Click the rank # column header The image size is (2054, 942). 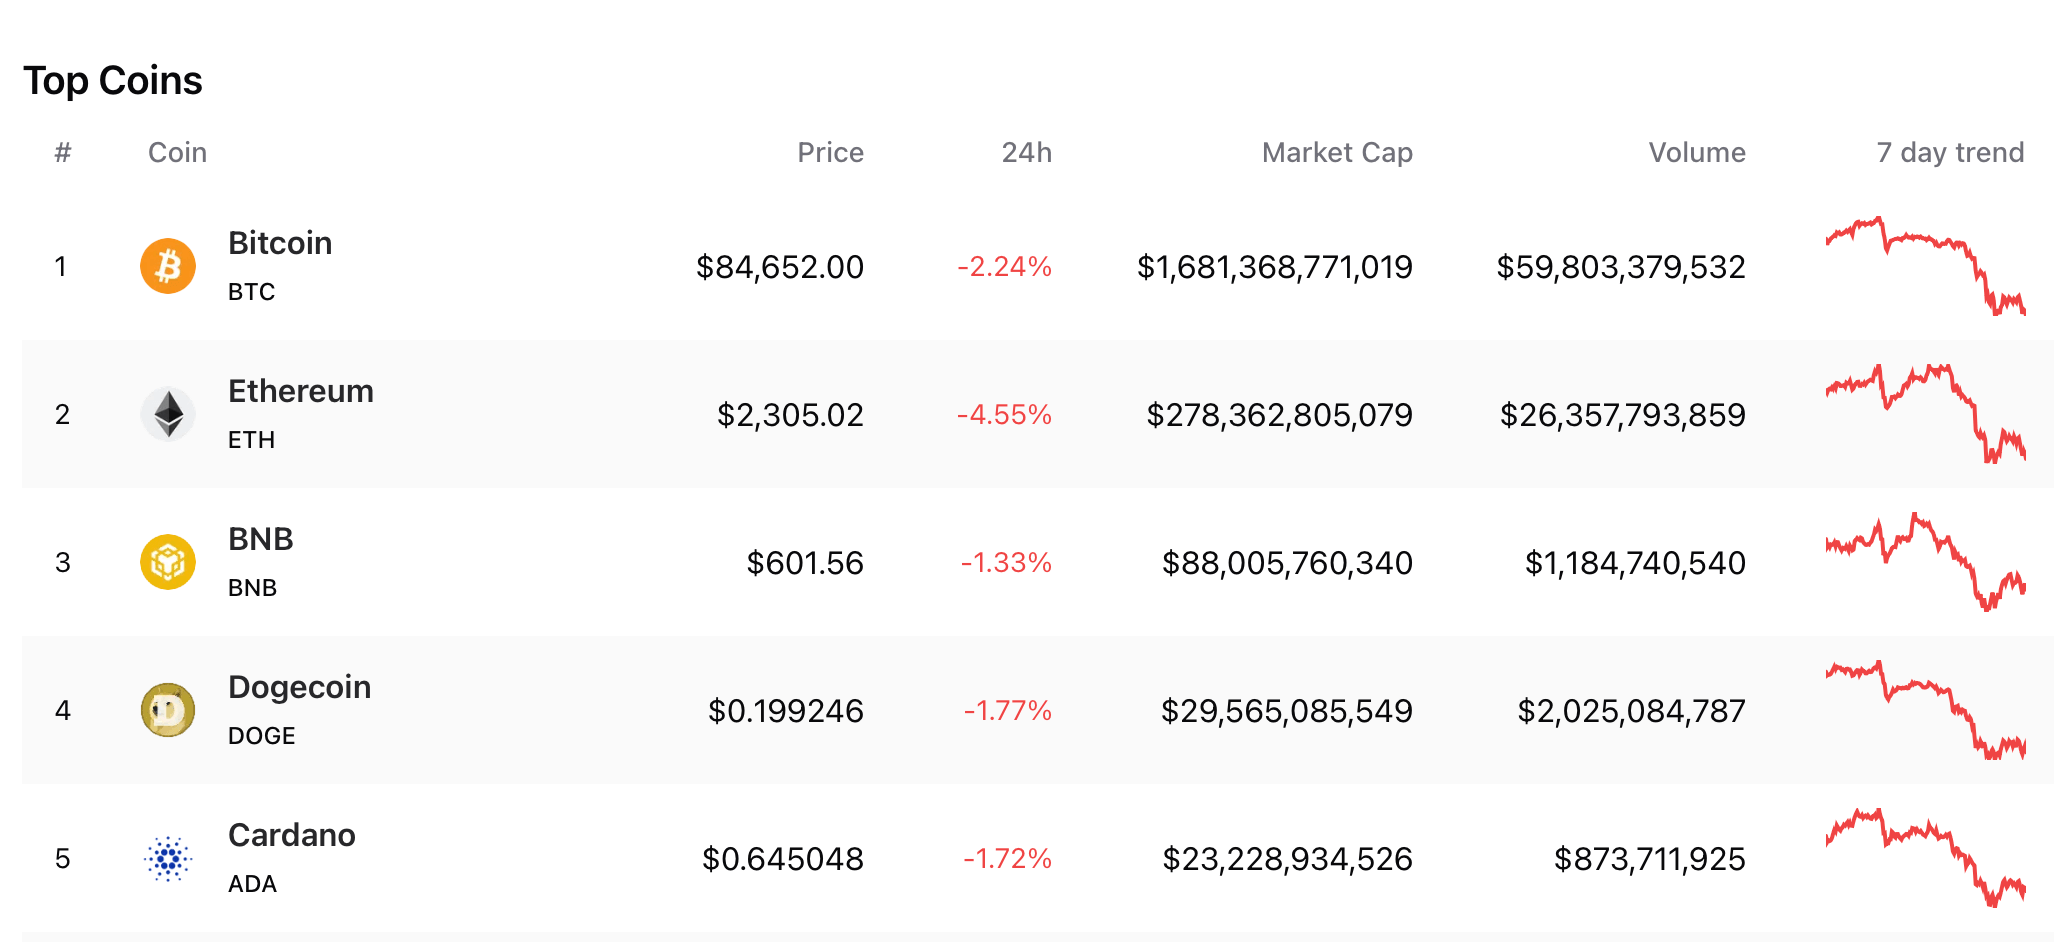[63, 152]
